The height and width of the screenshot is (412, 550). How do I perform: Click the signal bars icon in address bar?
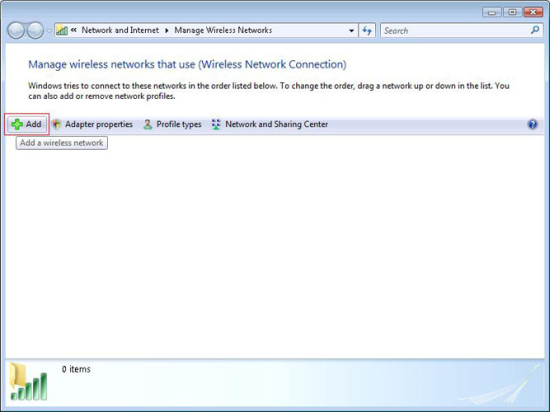(x=62, y=31)
